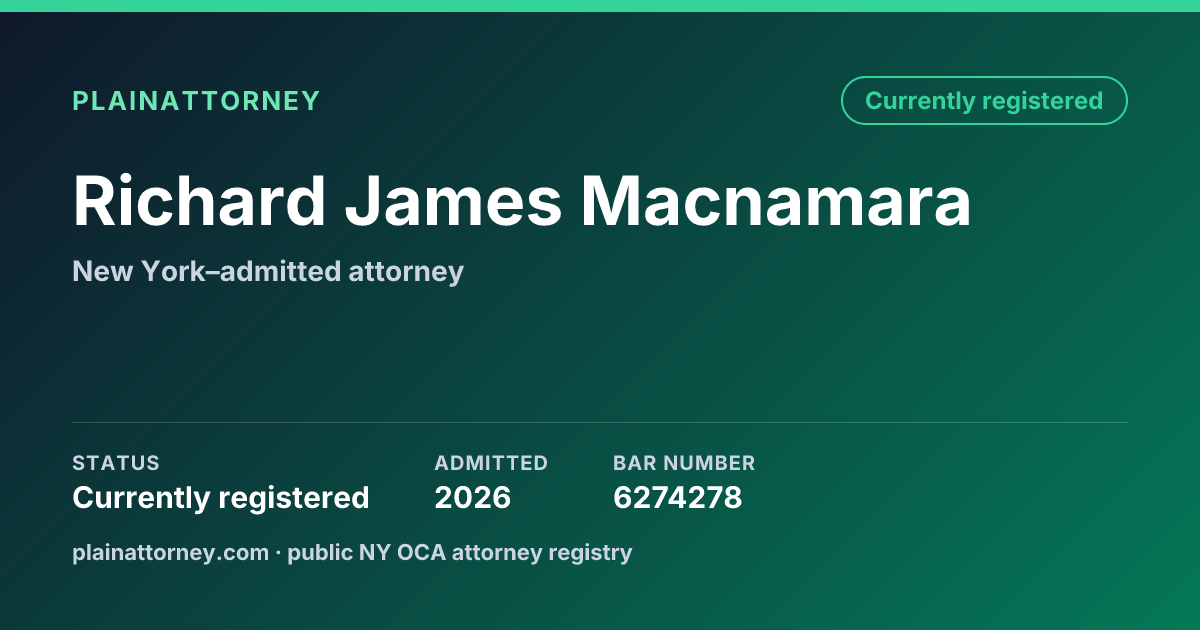Click the STATUS label
This screenshot has height=630, width=1200.
[x=116, y=463]
